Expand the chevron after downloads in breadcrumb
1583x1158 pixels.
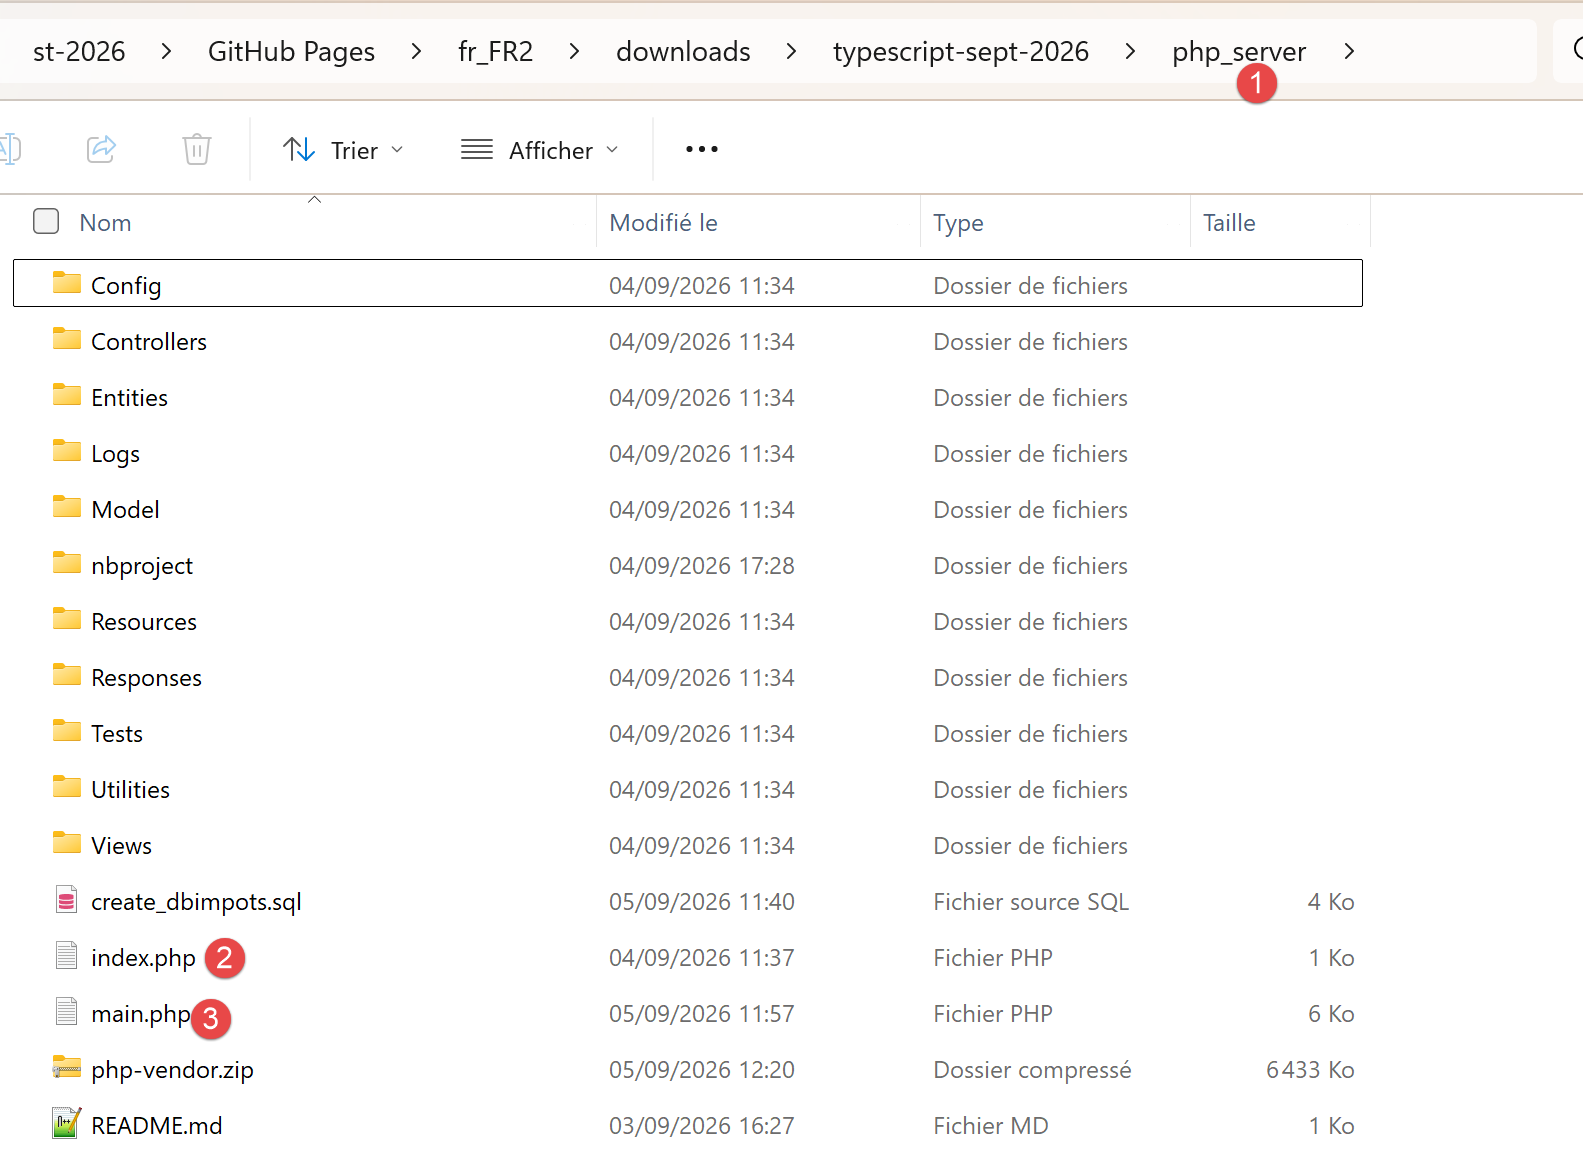[791, 51]
